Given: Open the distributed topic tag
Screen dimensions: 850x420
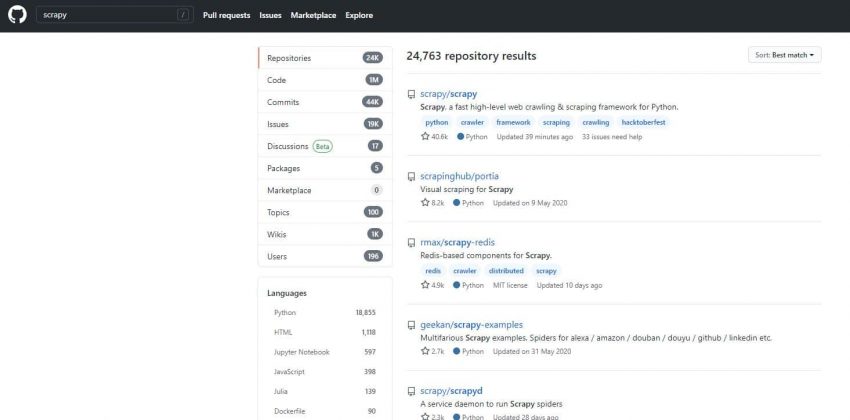Looking at the screenshot, I should 506,270.
